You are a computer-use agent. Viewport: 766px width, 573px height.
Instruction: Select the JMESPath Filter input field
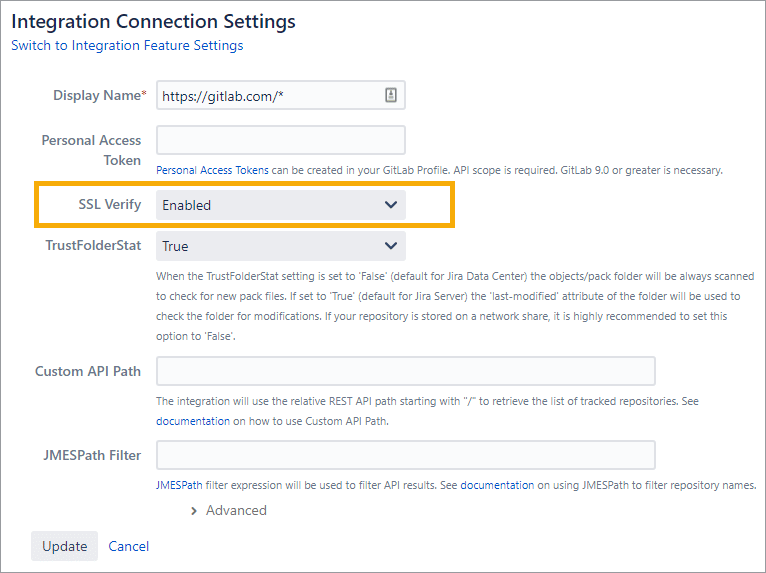pos(405,455)
